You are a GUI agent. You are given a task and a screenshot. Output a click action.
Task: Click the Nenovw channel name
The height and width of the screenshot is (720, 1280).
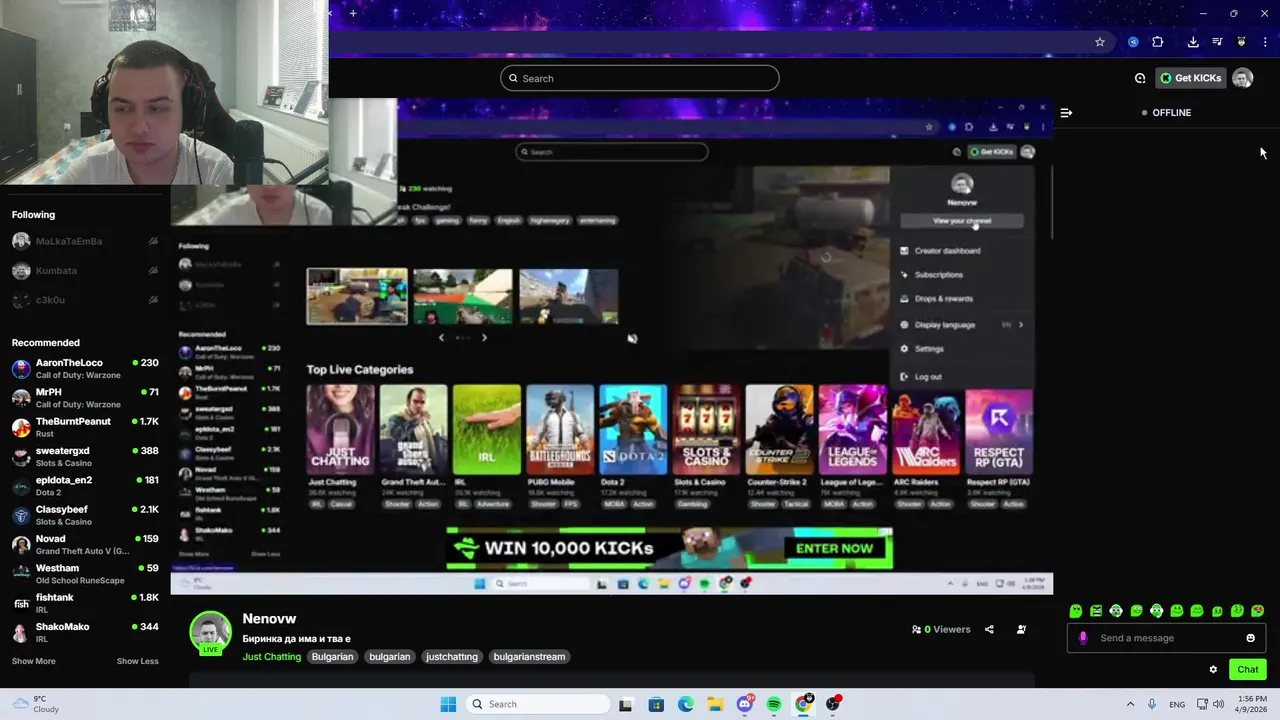[x=269, y=619]
